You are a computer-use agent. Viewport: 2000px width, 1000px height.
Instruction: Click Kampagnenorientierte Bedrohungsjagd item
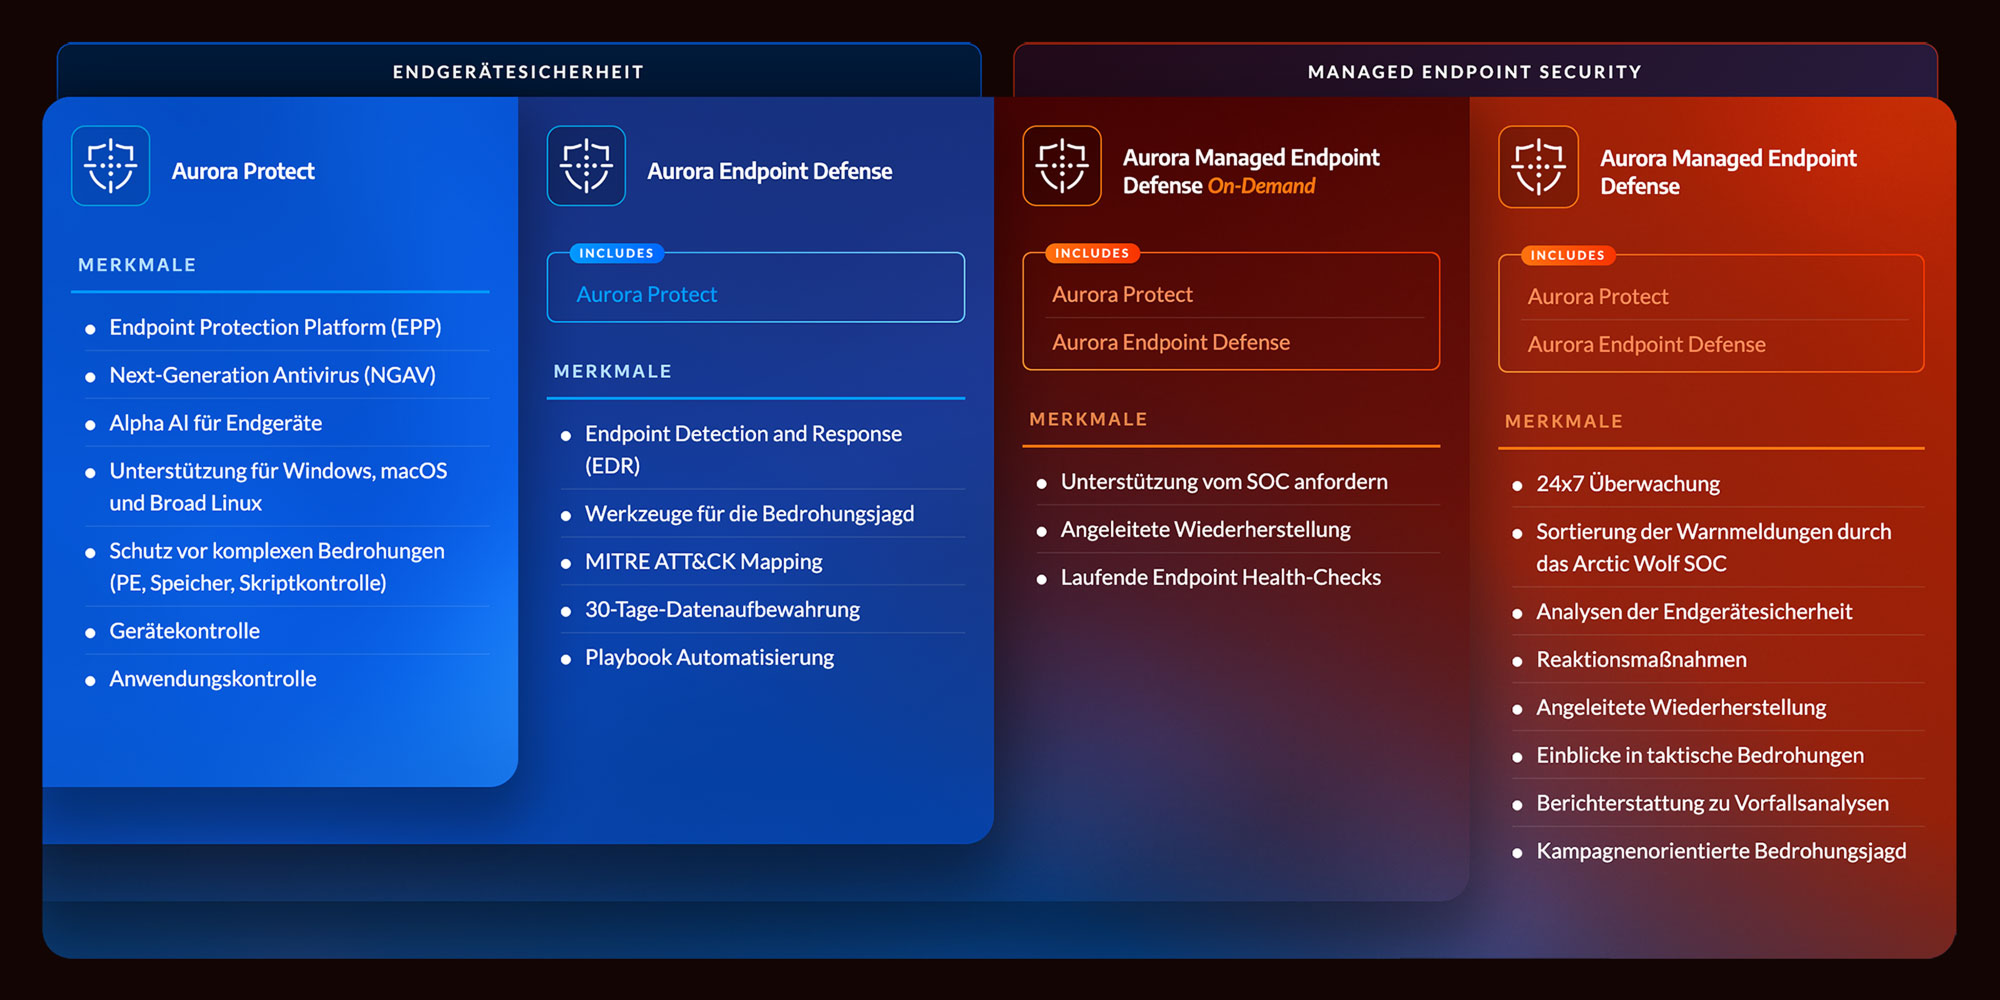pos(1720,851)
